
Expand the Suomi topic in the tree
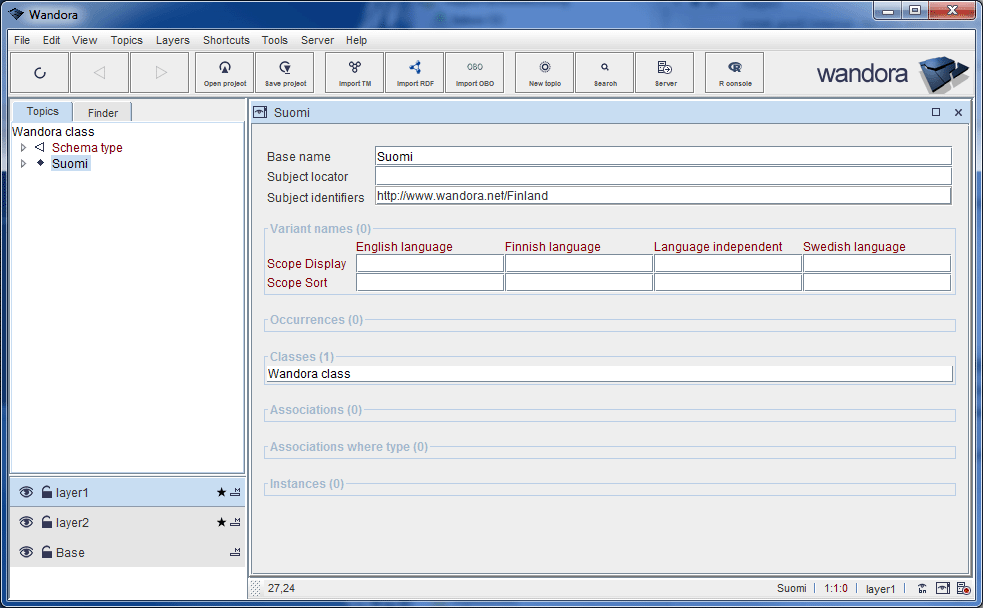pyautogui.click(x=23, y=163)
